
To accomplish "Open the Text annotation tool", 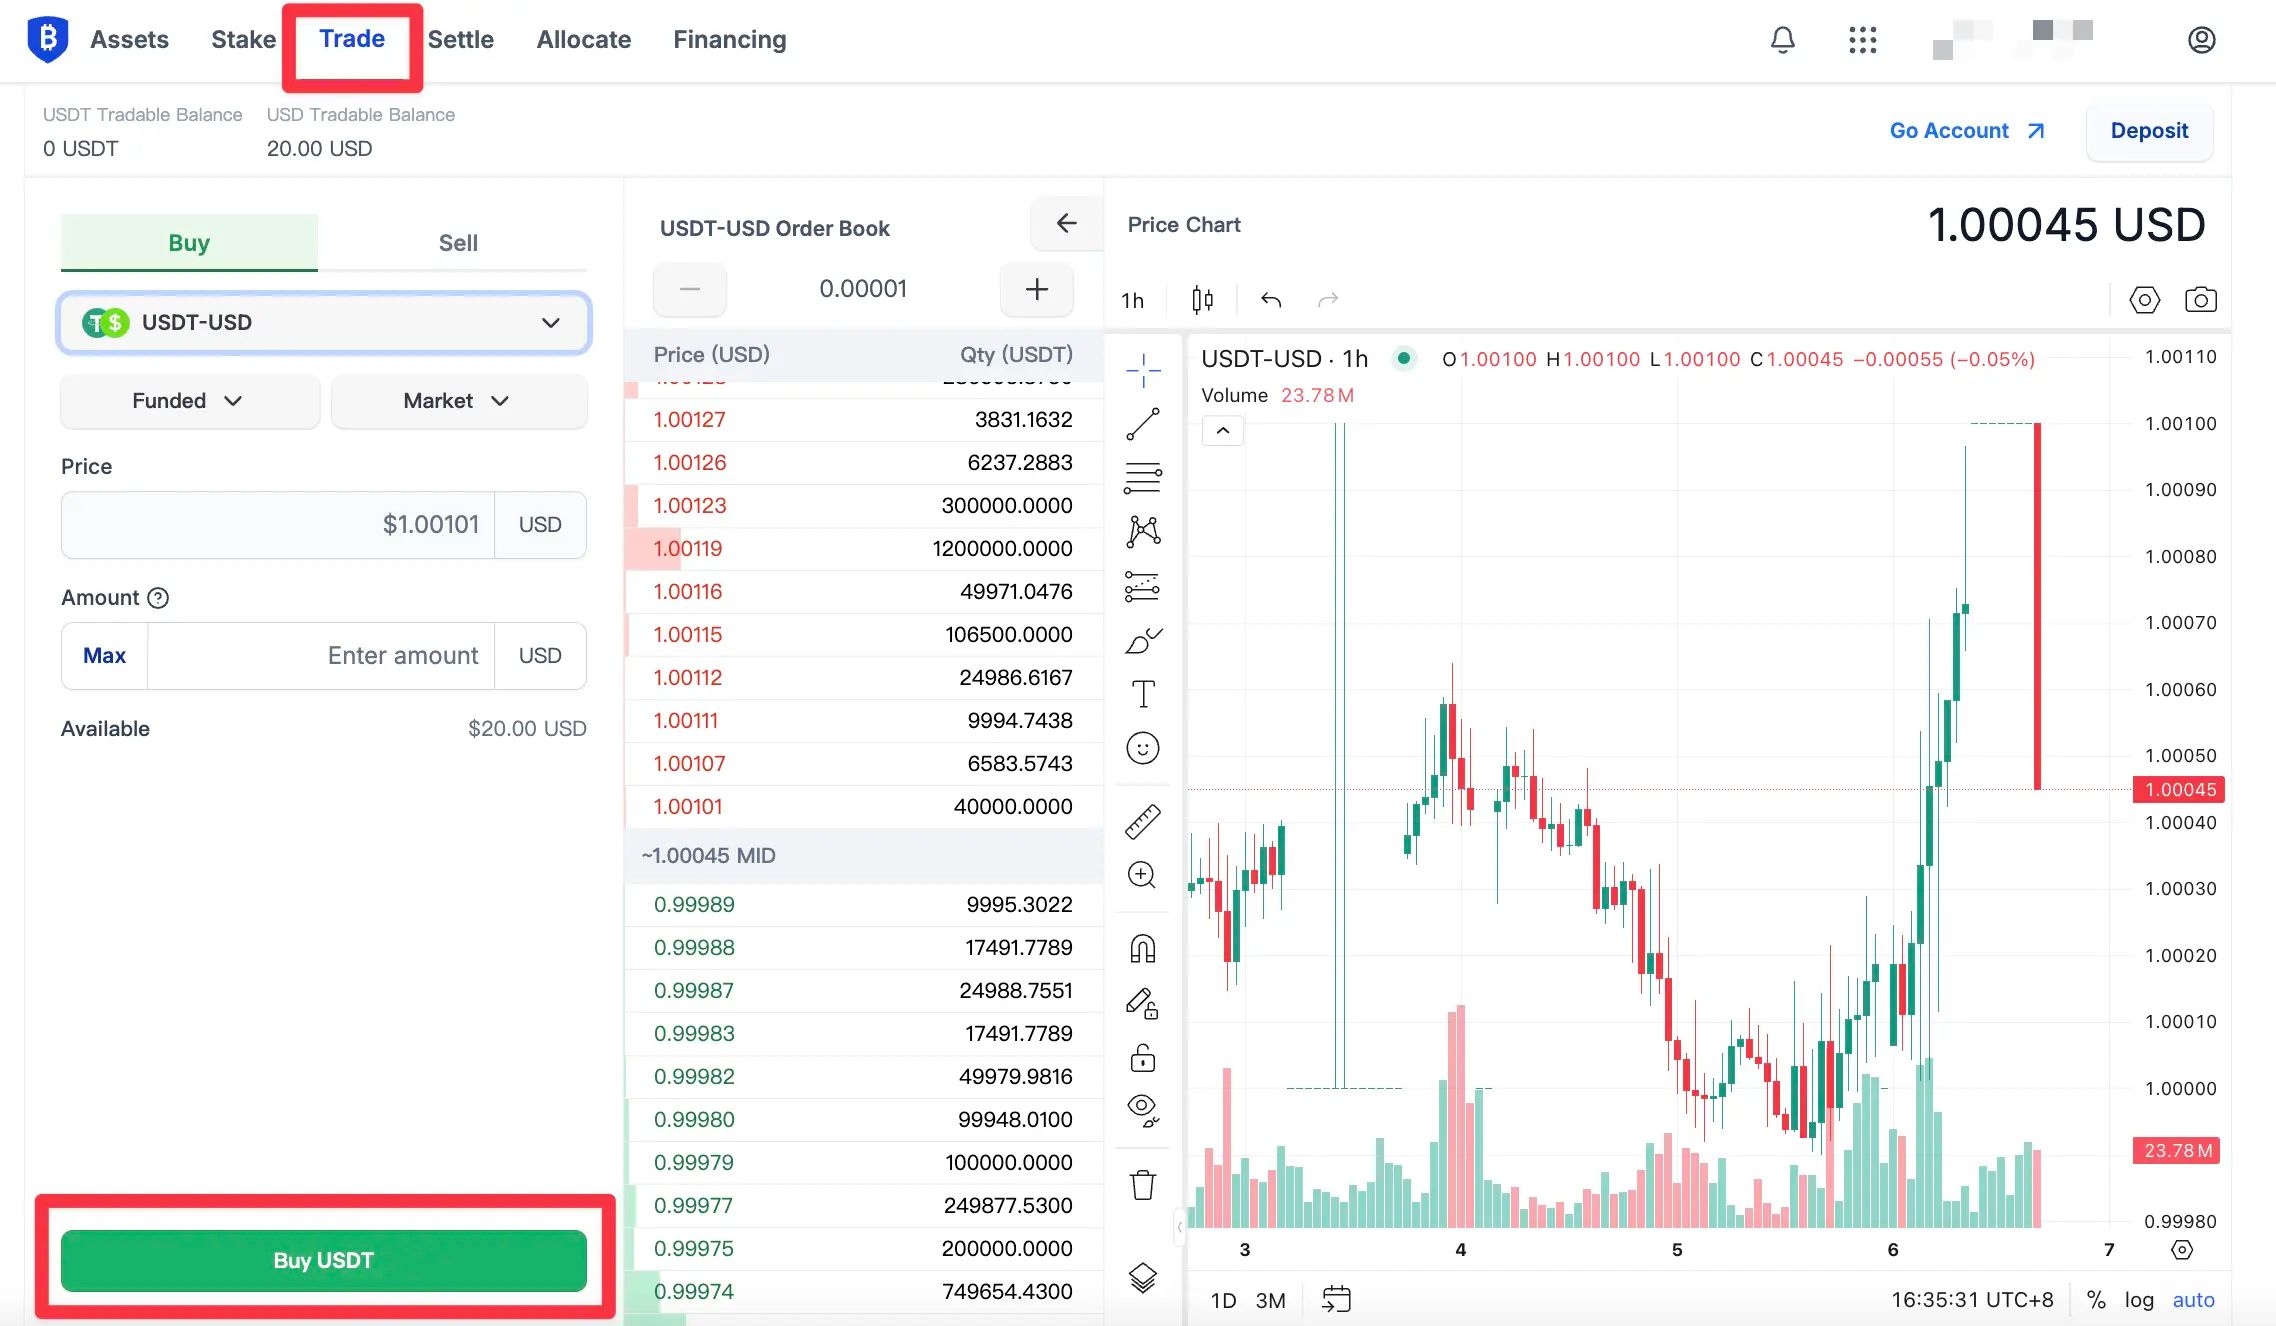I will 1143,692.
